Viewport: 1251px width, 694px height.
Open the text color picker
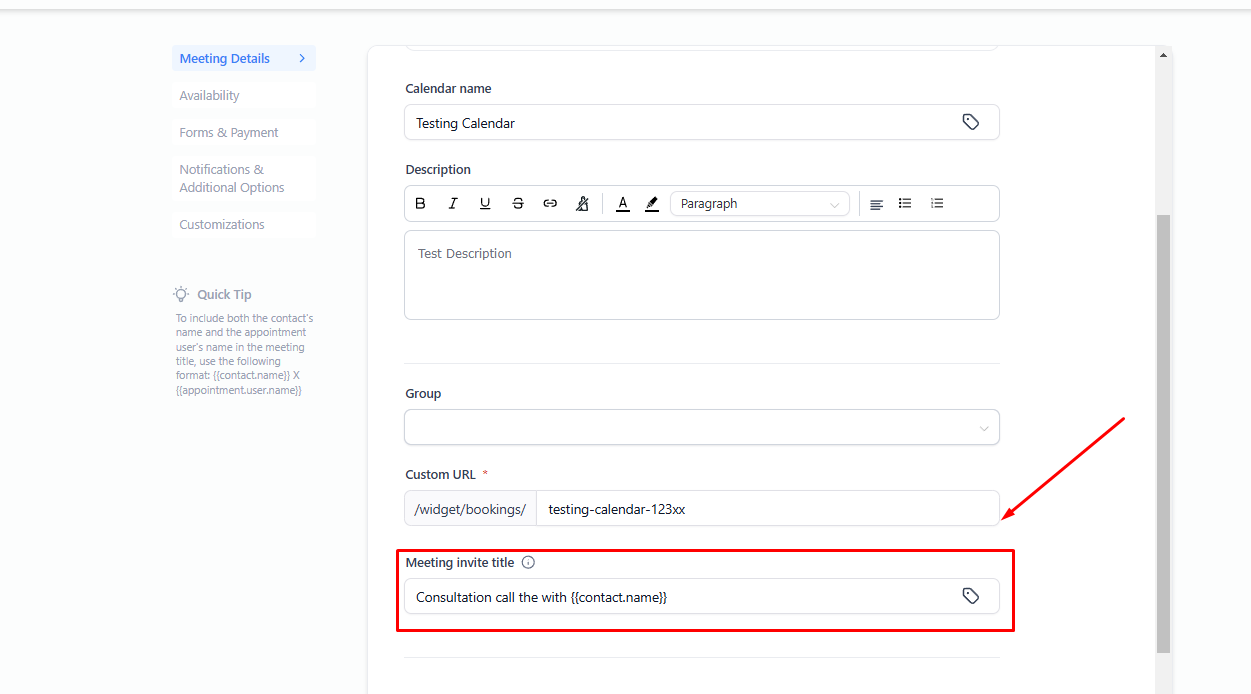[623, 204]
